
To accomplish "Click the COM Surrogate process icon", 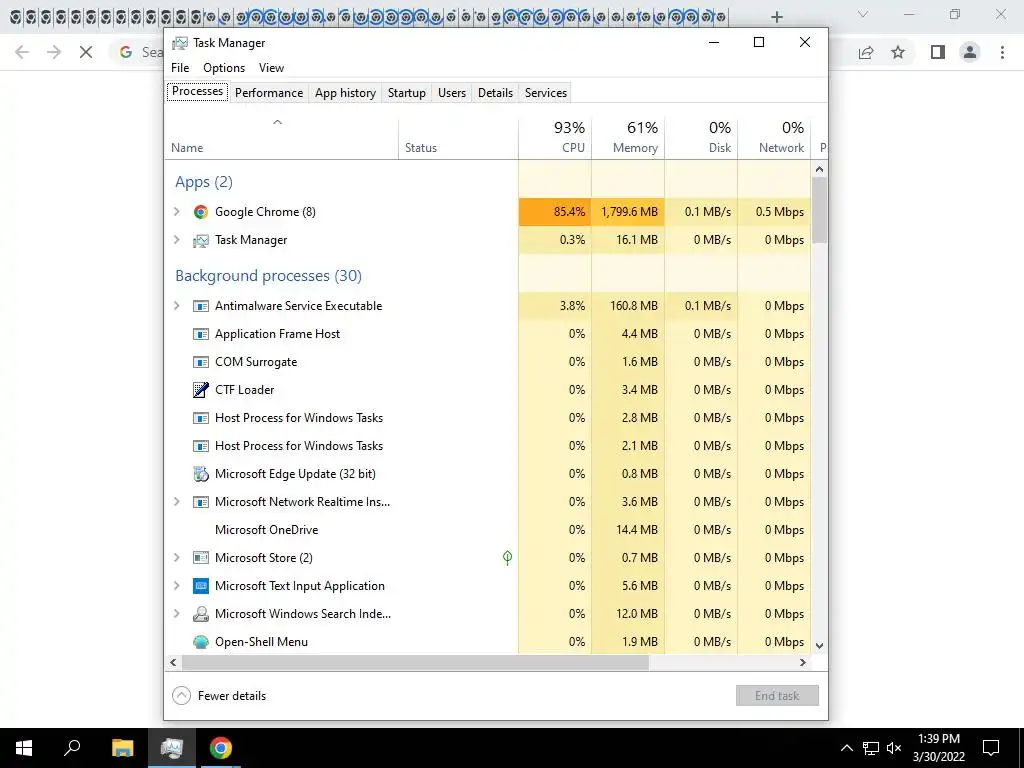I will 200,362.
